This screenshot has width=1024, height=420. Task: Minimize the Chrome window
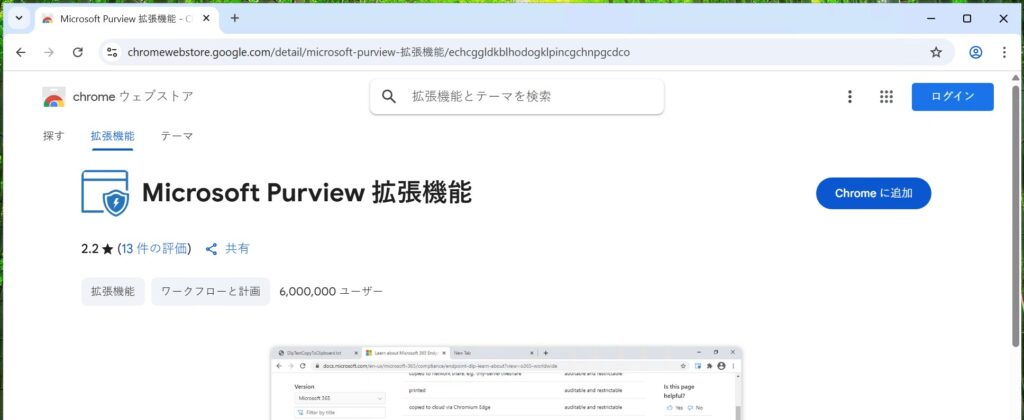(931, 19)
